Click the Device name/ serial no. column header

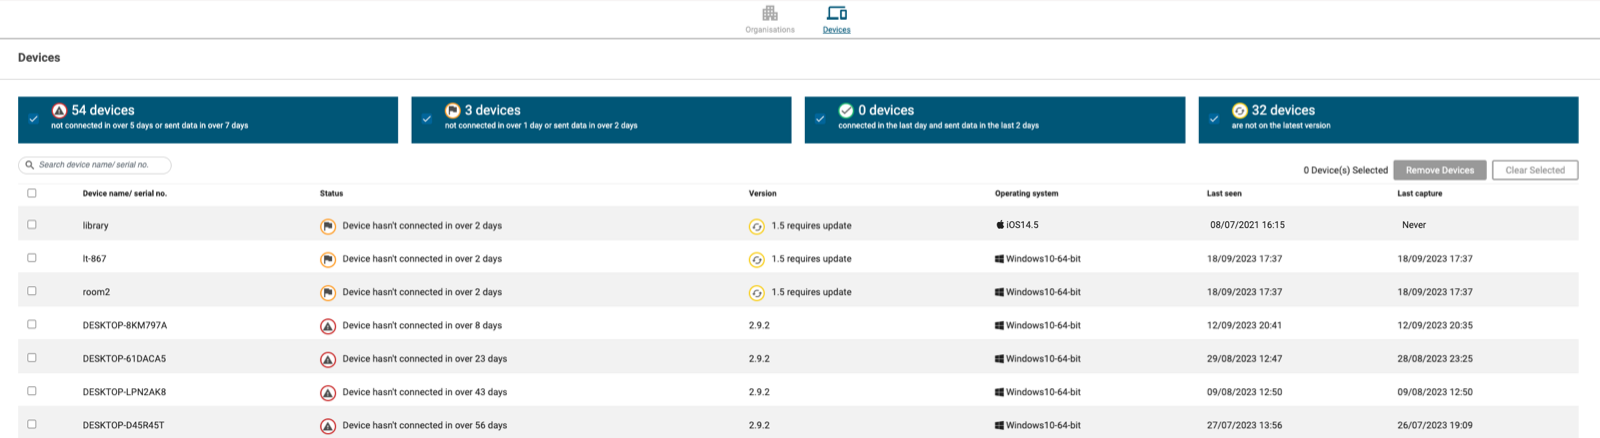click(x=124, y=194)
